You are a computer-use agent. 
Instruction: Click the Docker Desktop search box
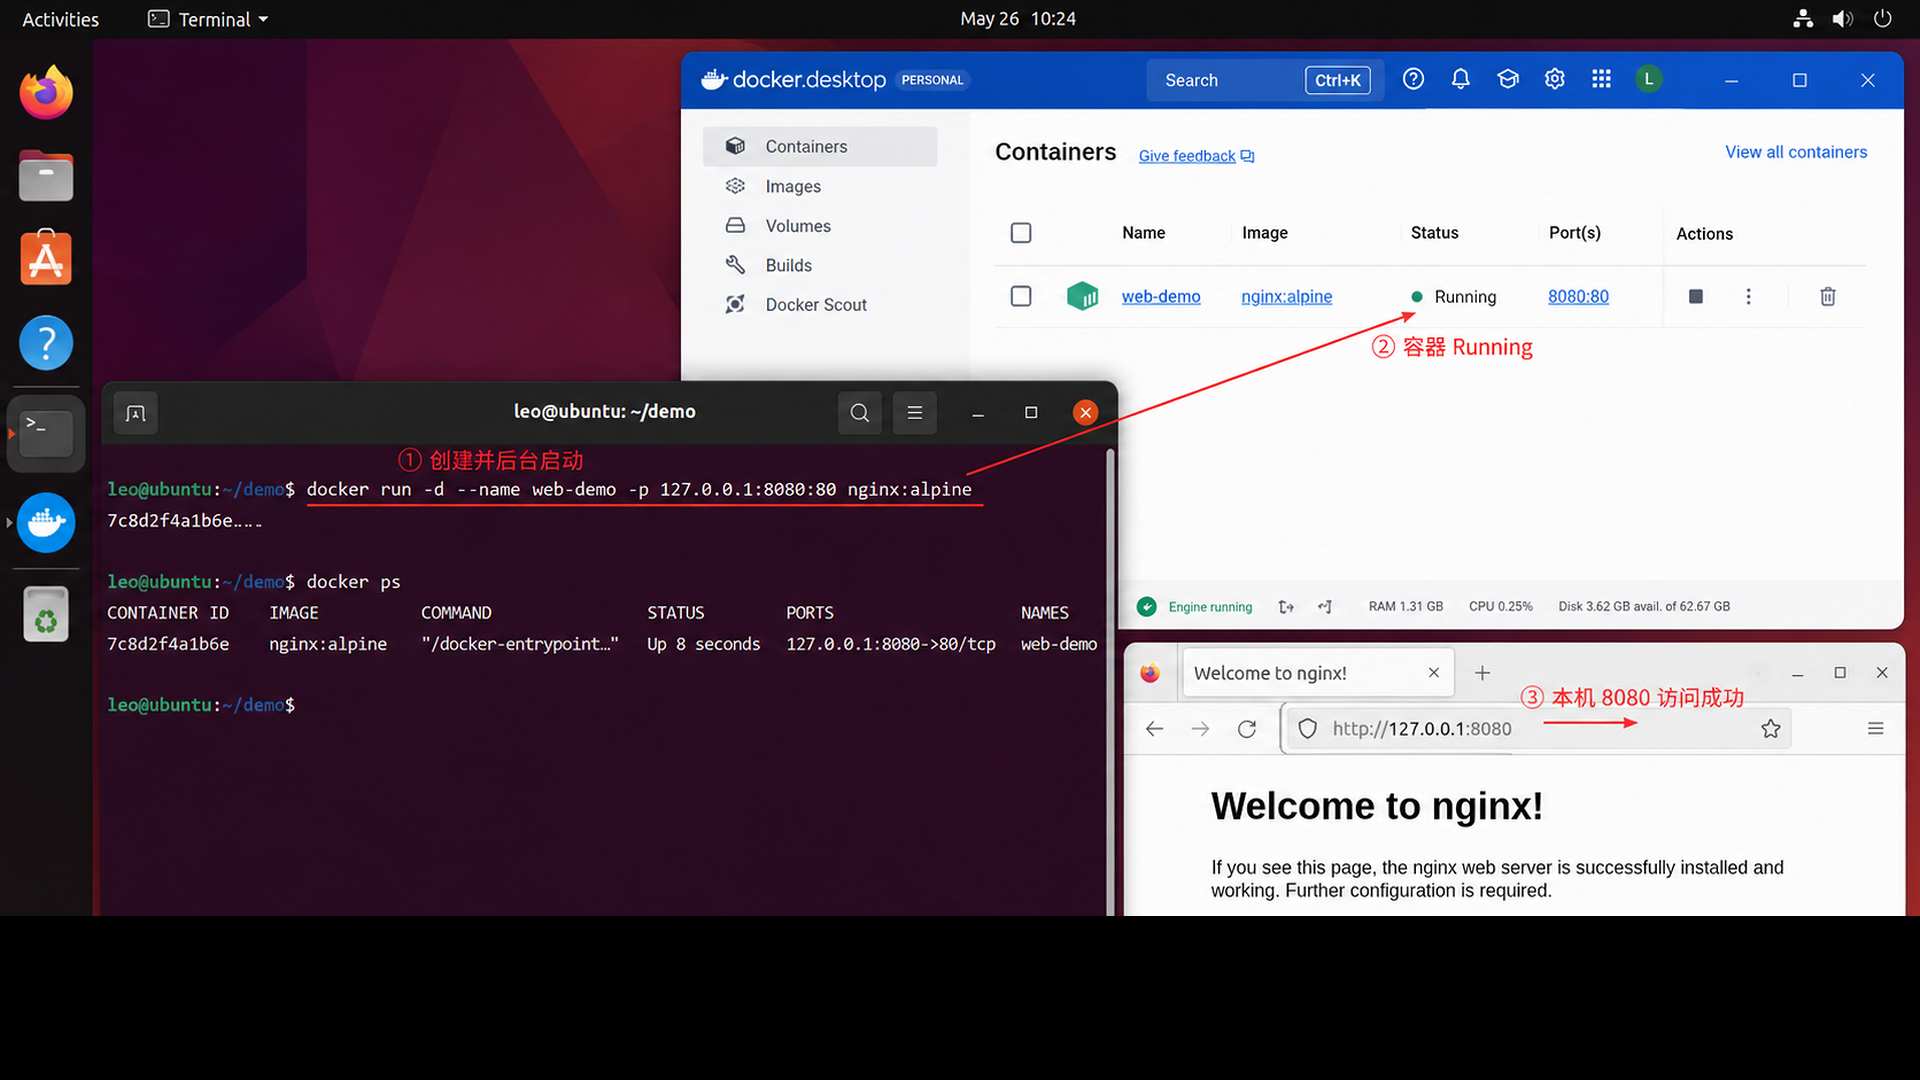pos(1265,80)
